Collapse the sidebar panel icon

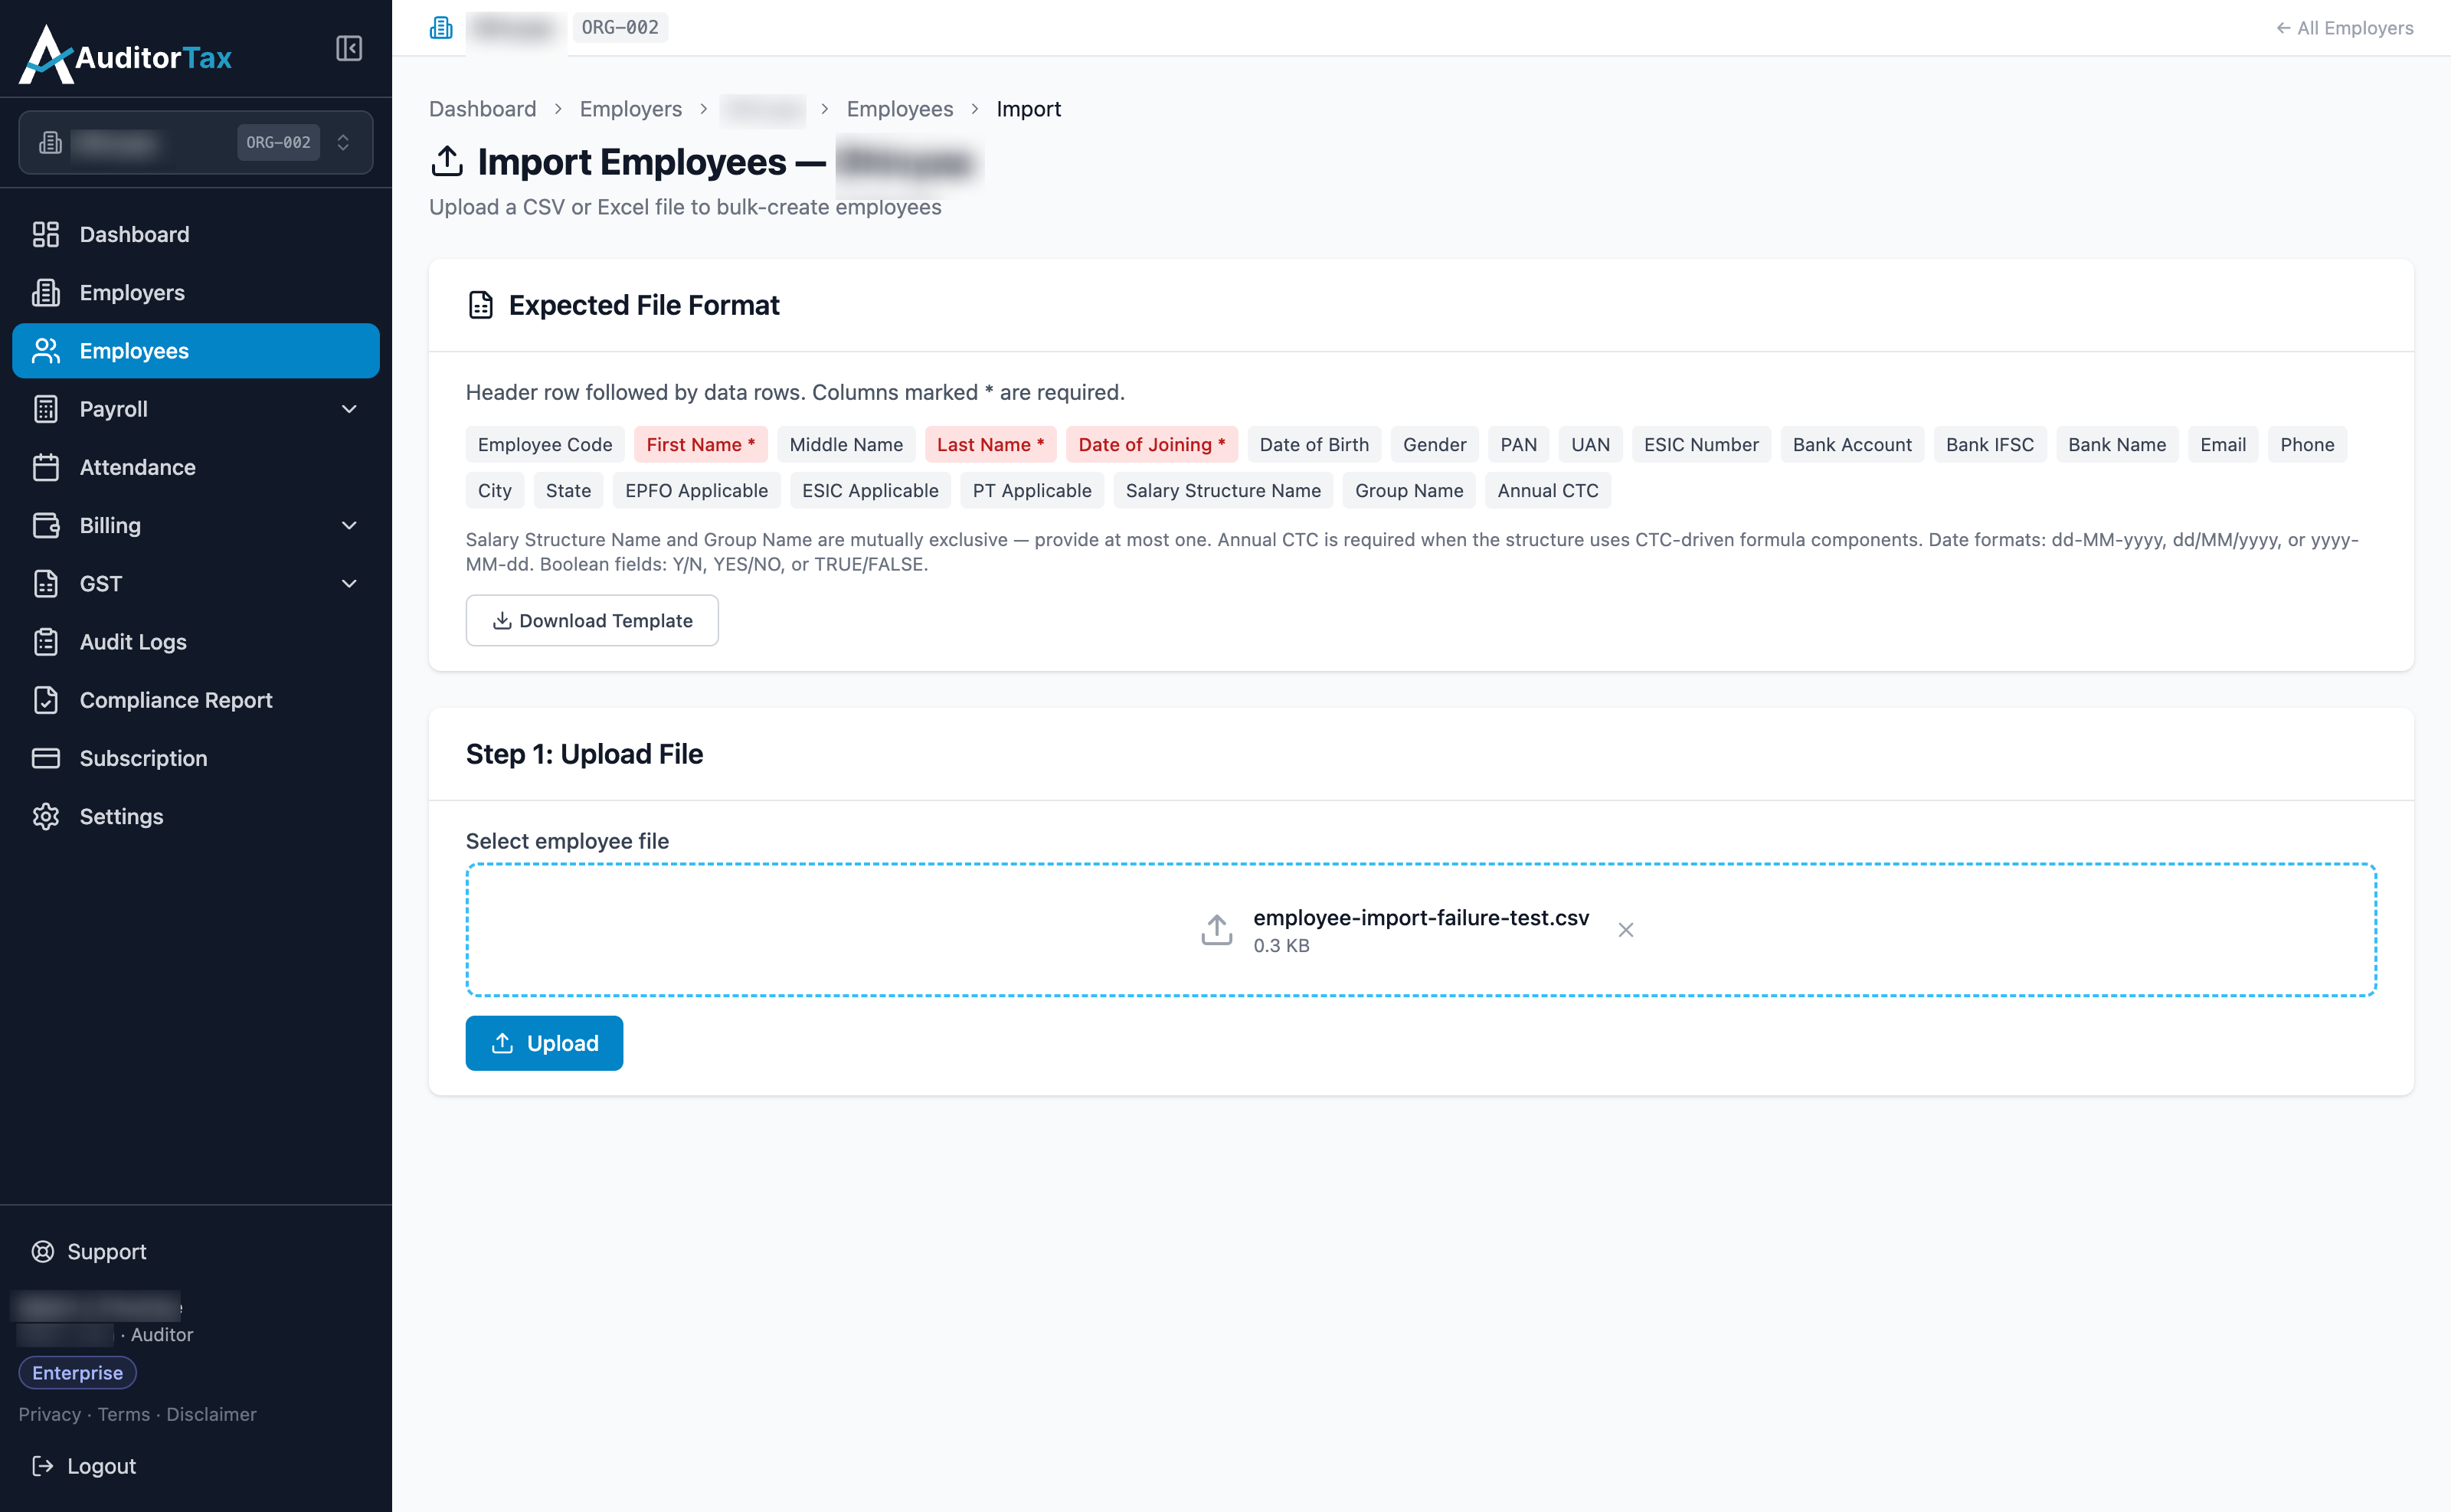349,48
